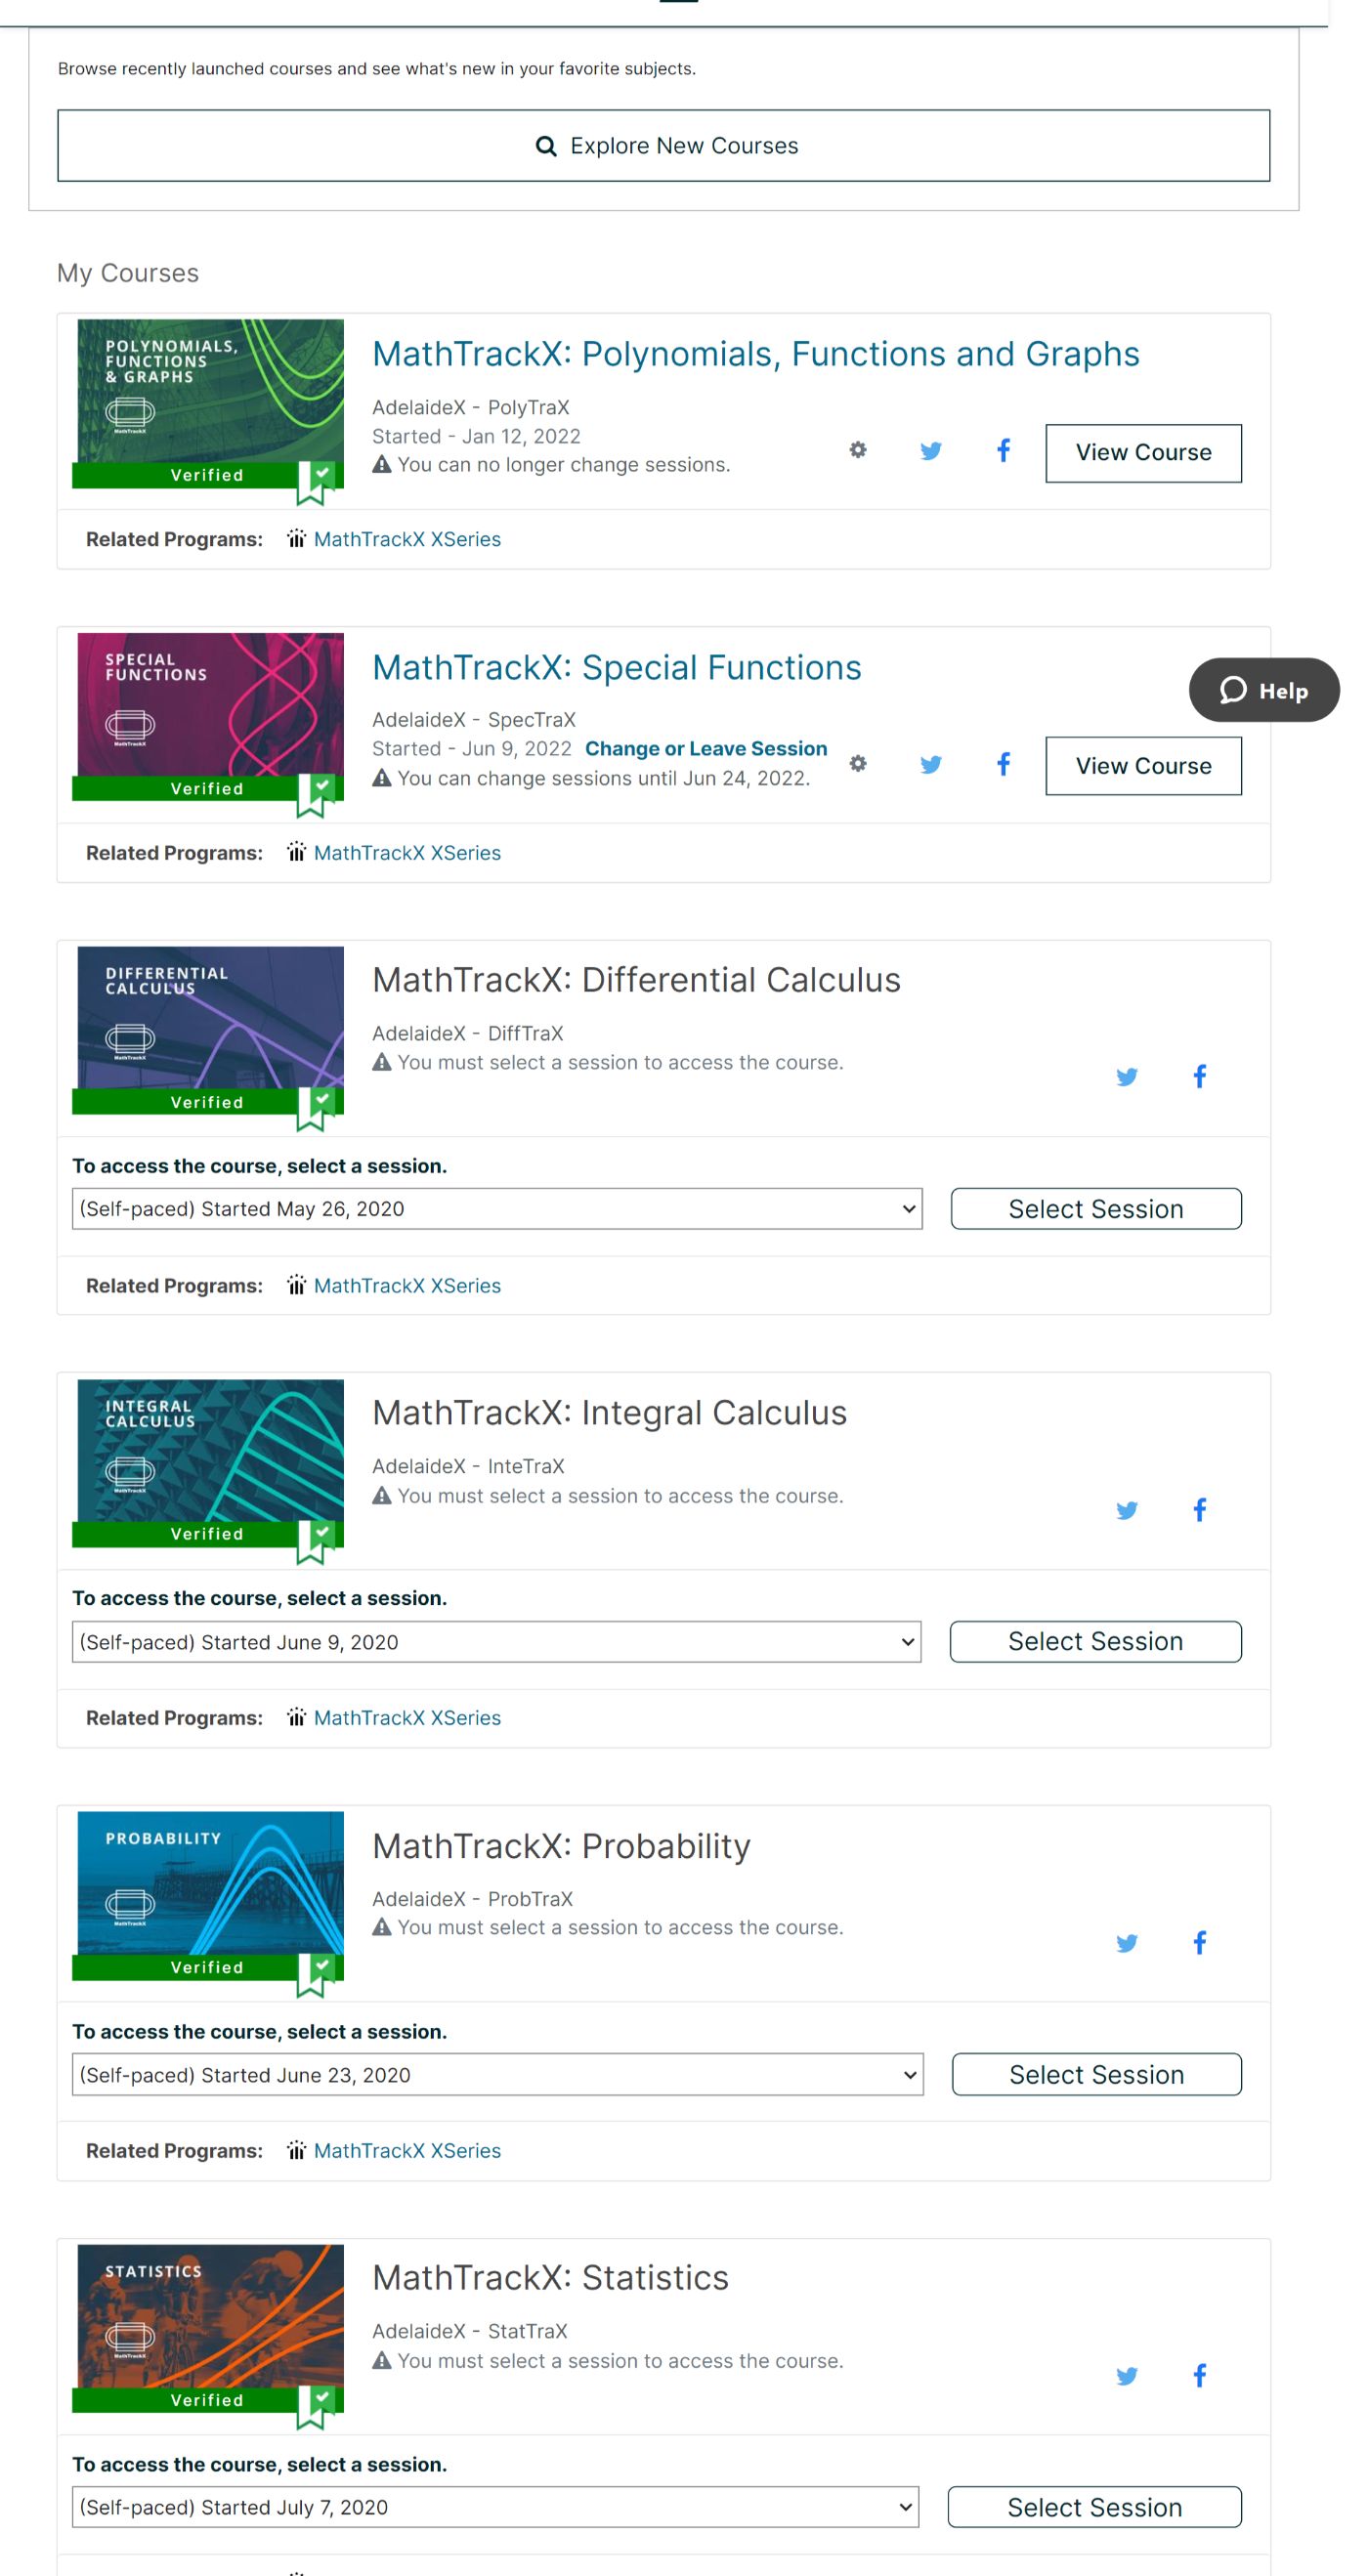View the Polynomials, Functions and Graphs course
This screenshot has width=1368, height=2576.
[x=1143, y=453]
